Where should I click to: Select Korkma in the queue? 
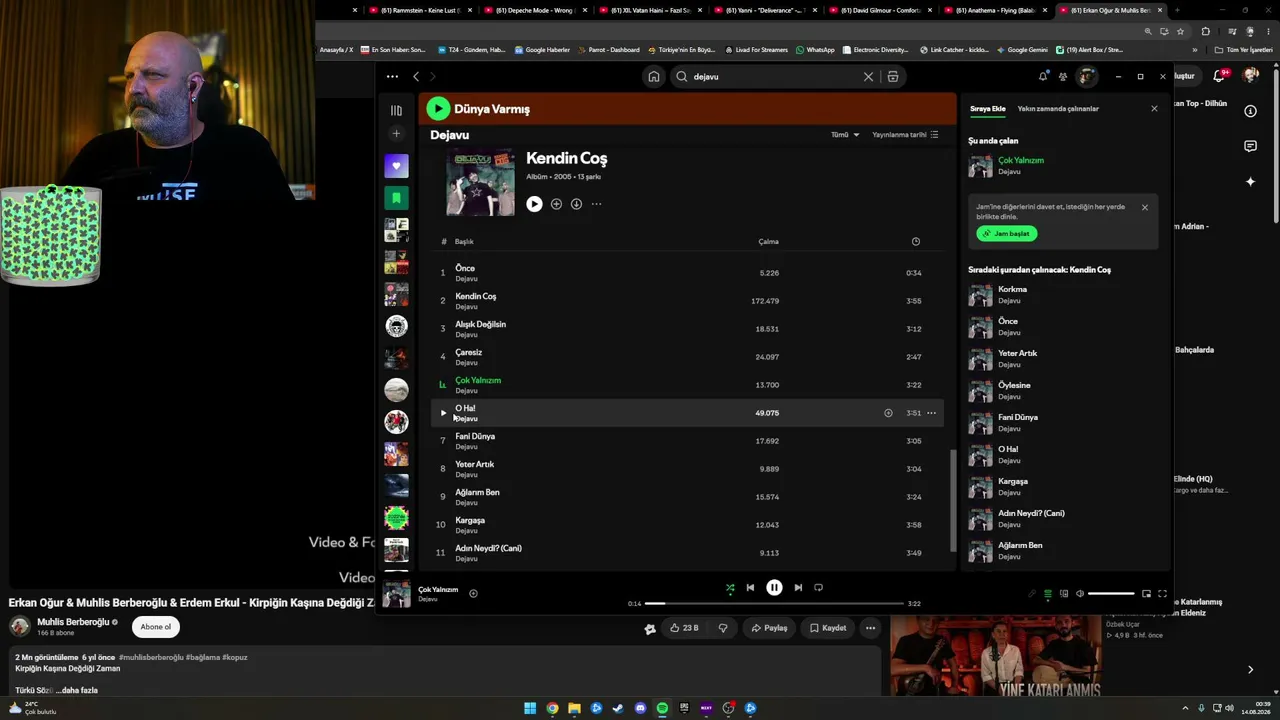click(1063, 295)
